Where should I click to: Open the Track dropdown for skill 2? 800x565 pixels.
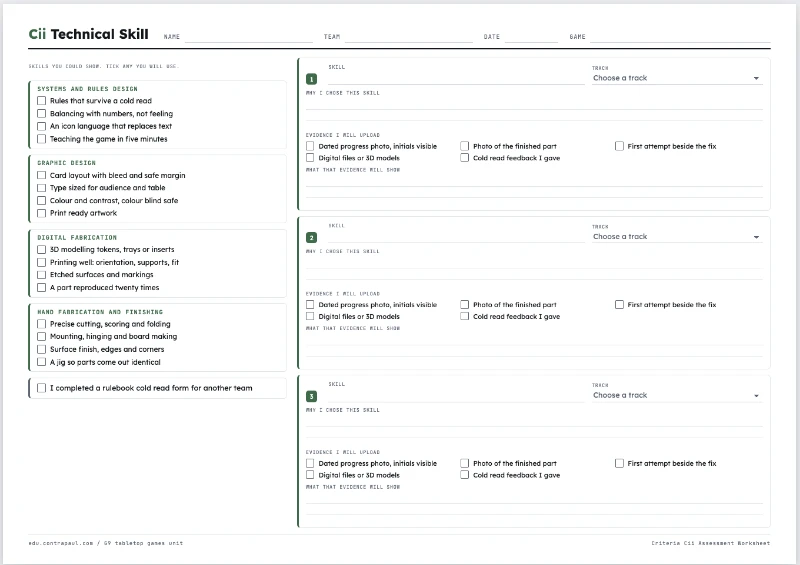677,237
